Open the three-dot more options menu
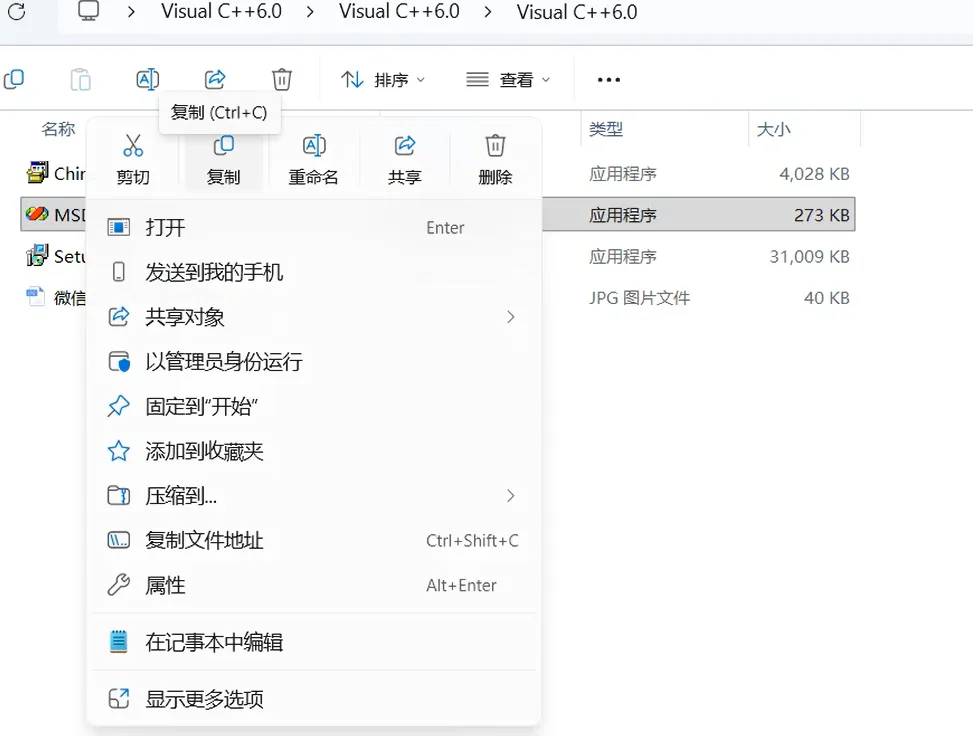Viewport: 973px width, 736px height. coord(609,79)
